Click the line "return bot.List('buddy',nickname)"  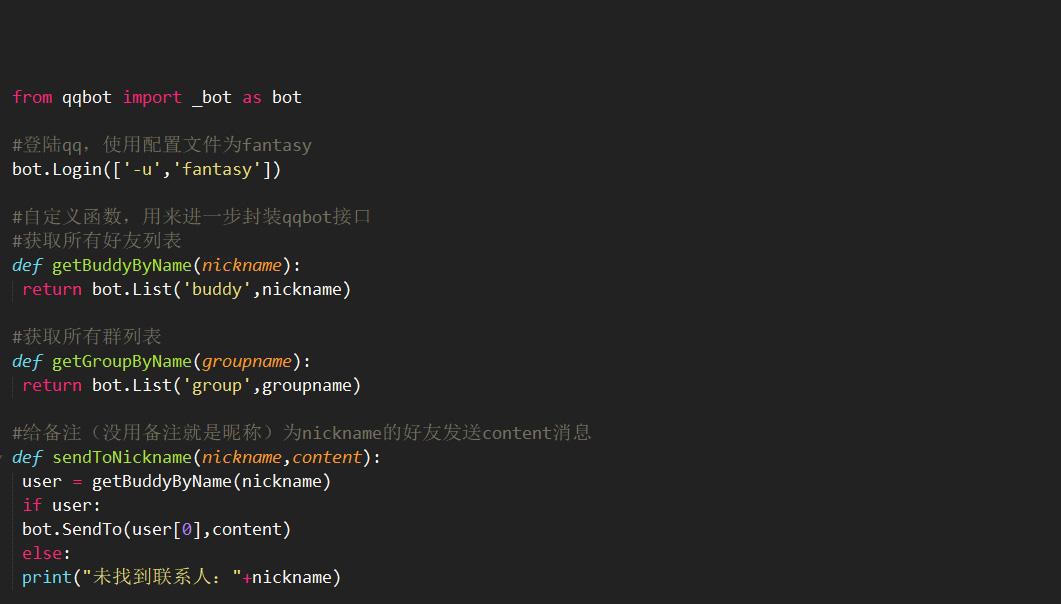(x=187, y=289)
